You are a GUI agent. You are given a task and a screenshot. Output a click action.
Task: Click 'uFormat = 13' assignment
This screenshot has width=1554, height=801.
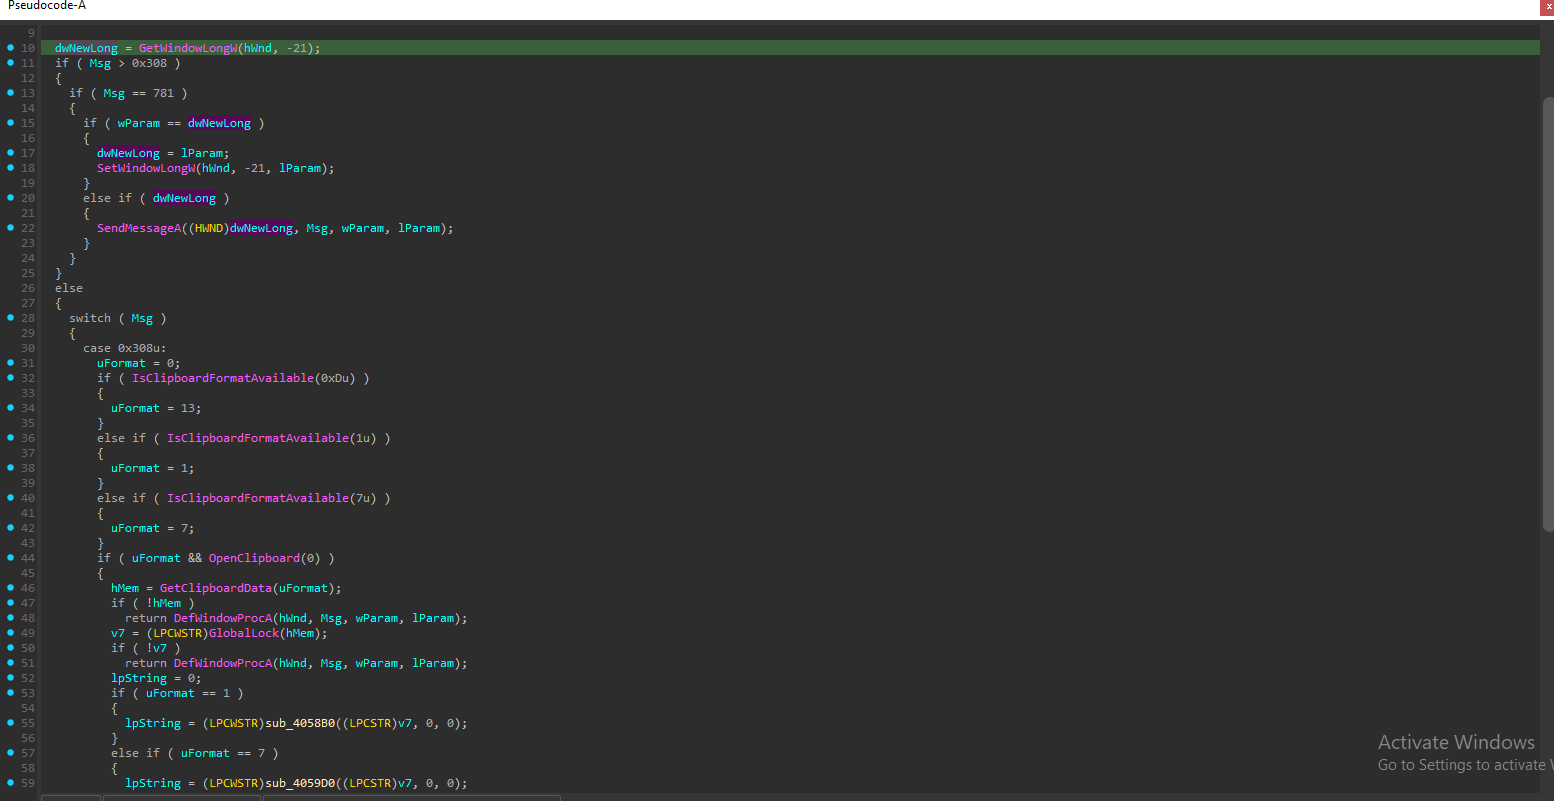tap(156, 408)
